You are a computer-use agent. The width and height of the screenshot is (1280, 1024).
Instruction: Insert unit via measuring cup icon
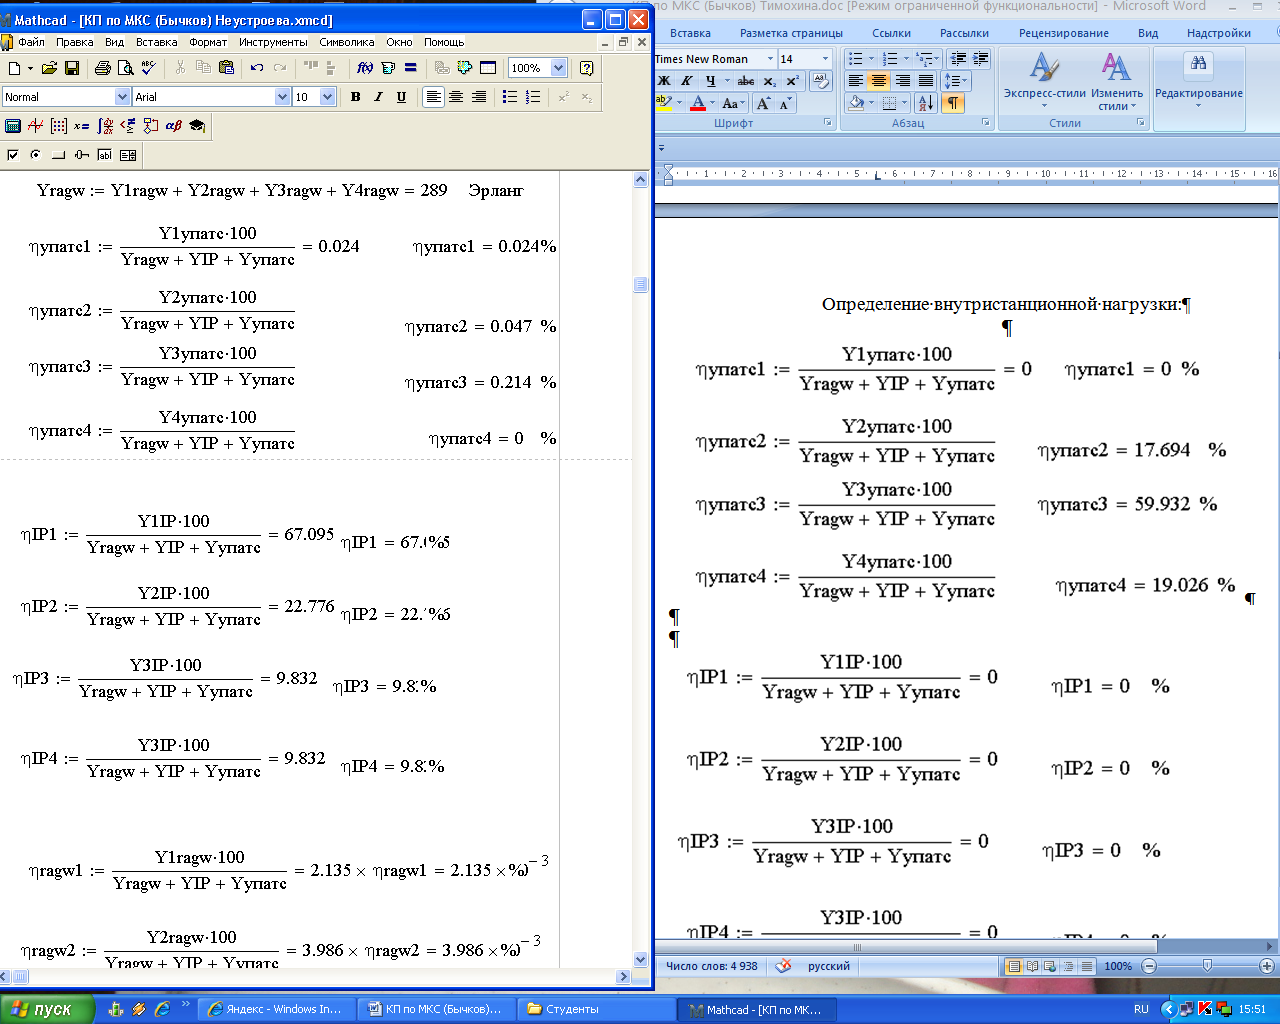[388, 68]
